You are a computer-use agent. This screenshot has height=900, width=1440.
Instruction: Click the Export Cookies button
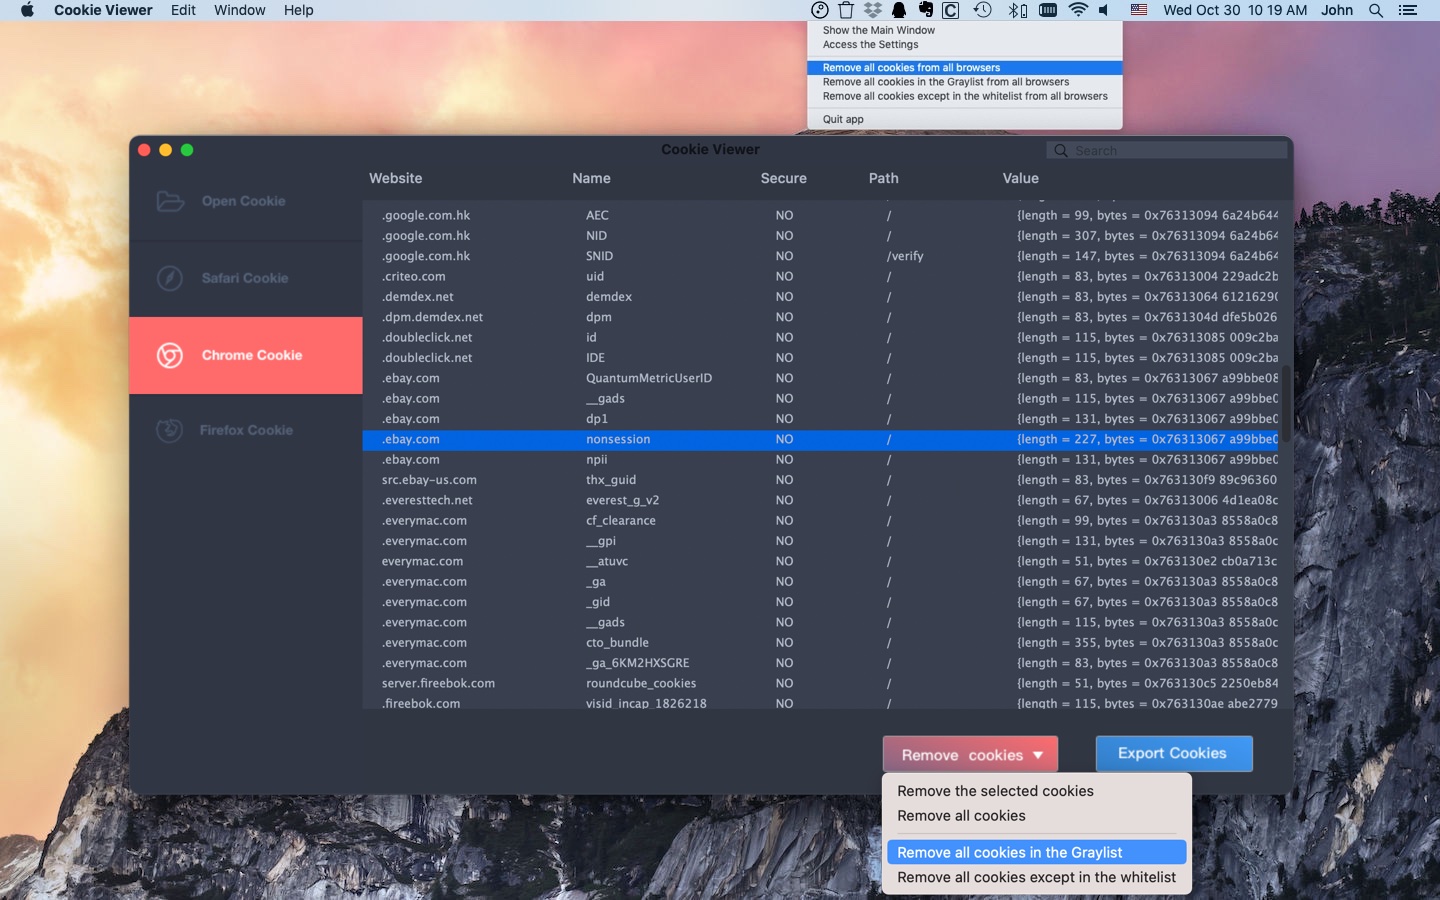(1173, 753)
